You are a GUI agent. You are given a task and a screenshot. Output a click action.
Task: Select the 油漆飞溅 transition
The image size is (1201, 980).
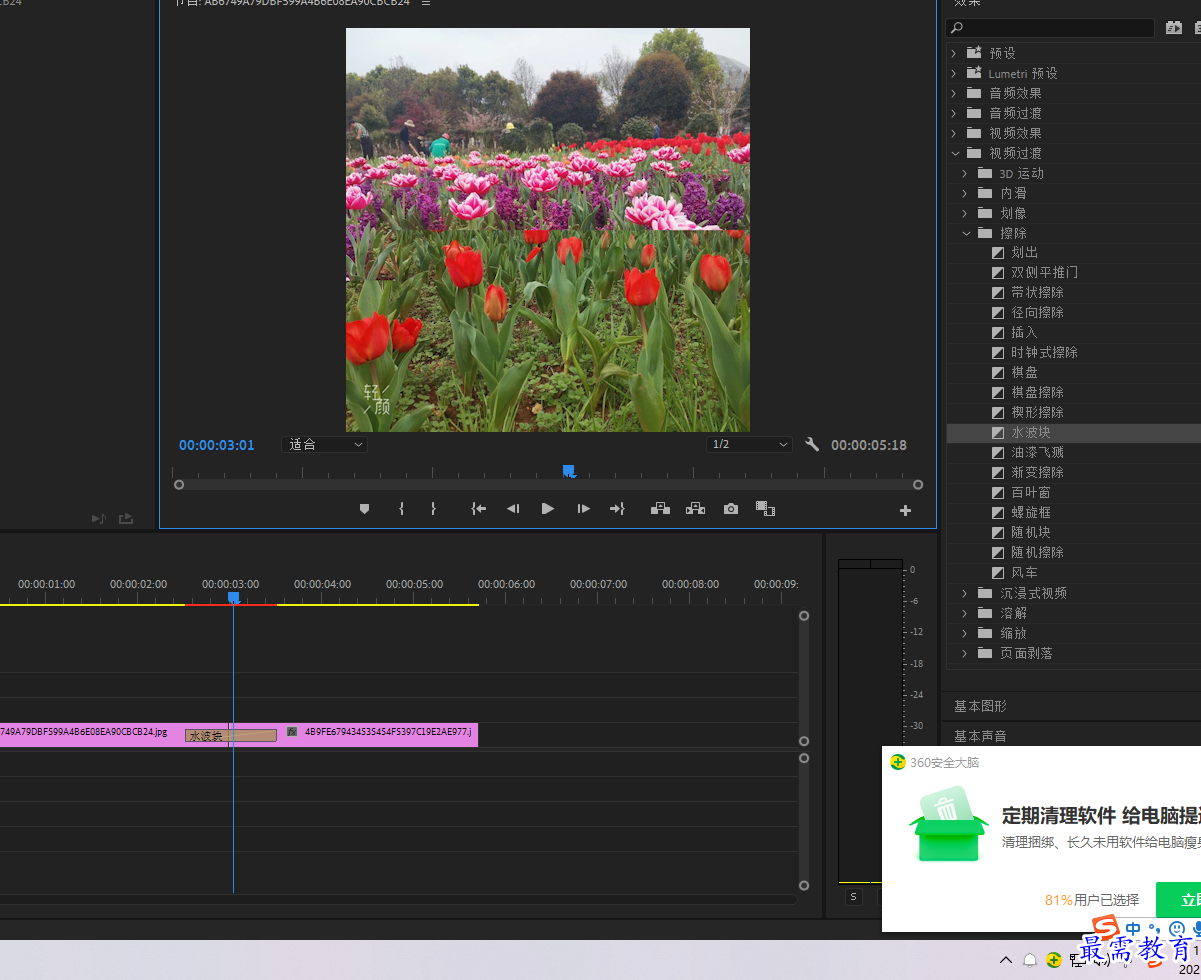[x=1037, y=453]
